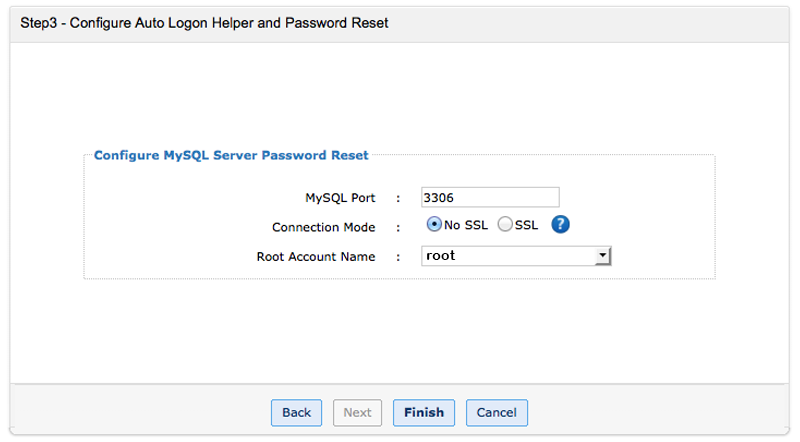Focus the MySQL Port input field

click(x=490, y=197)
